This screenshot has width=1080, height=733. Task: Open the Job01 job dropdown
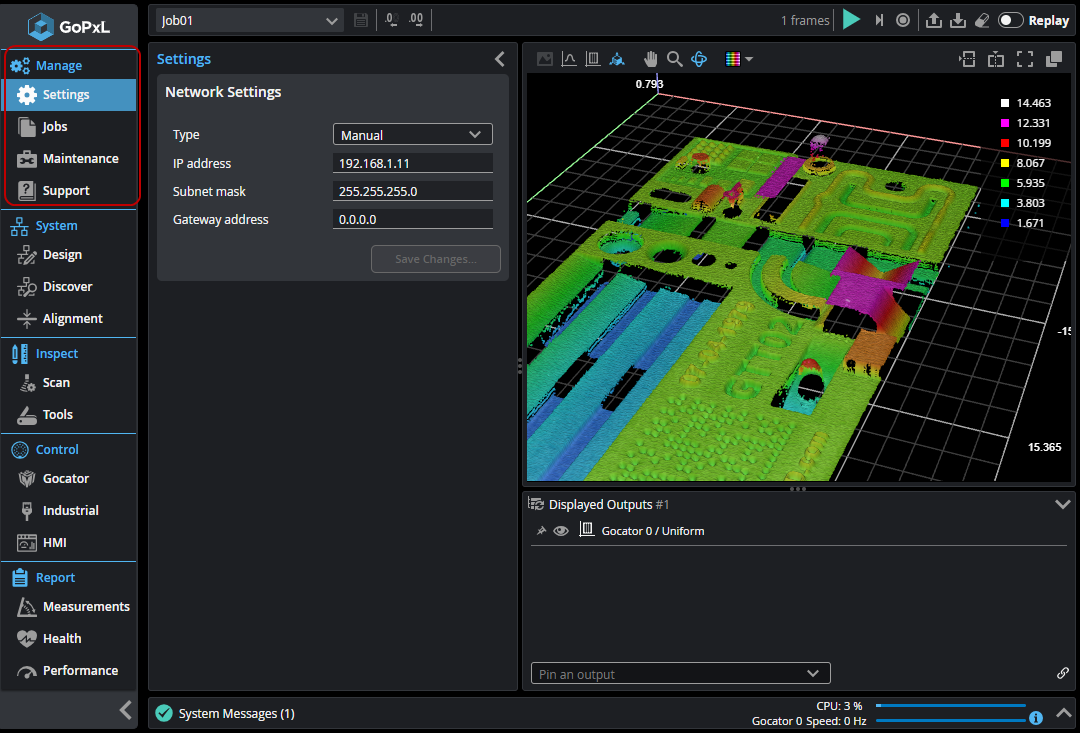click(x=249, y=21)
